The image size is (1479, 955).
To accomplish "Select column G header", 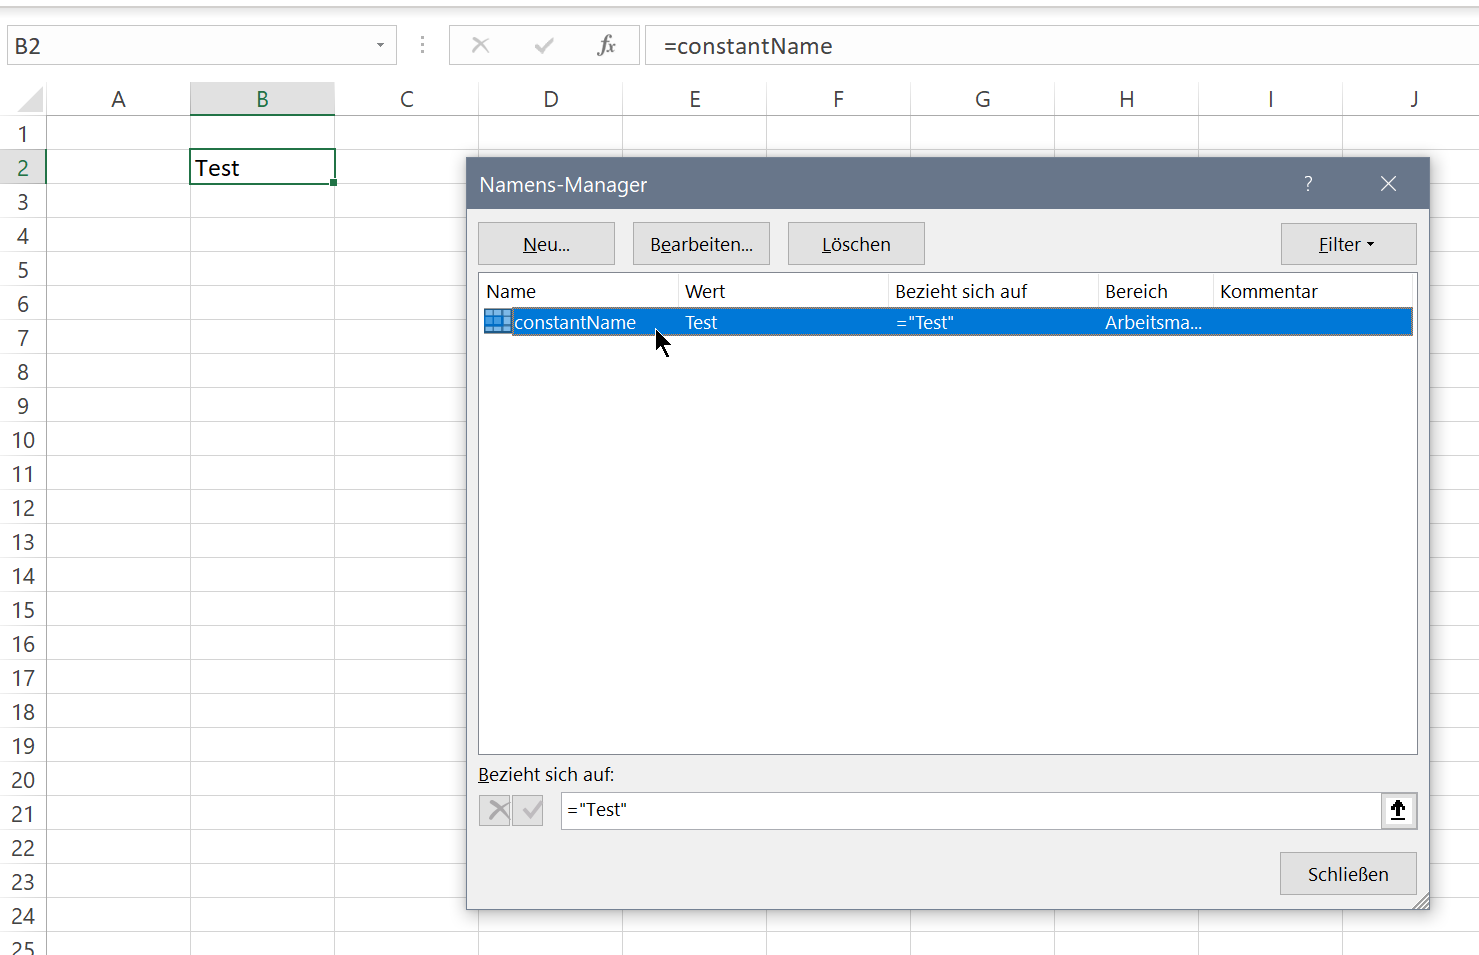I will click(x=982, y=99).
